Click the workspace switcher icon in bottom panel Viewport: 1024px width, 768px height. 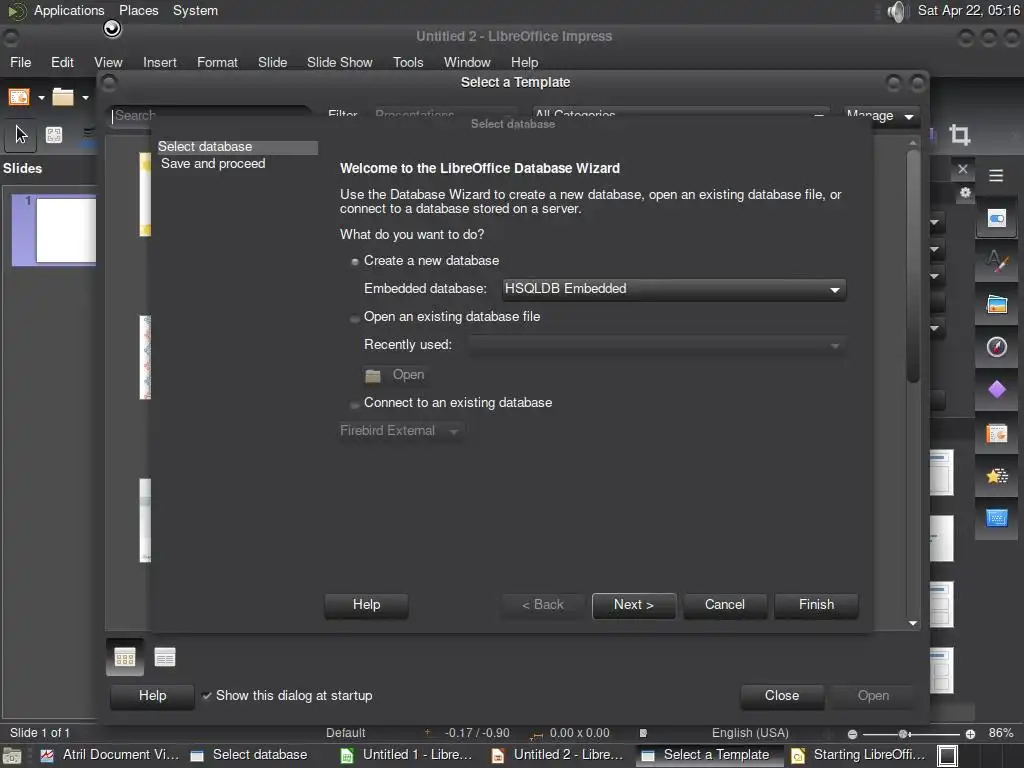click(x=947, y=756)
